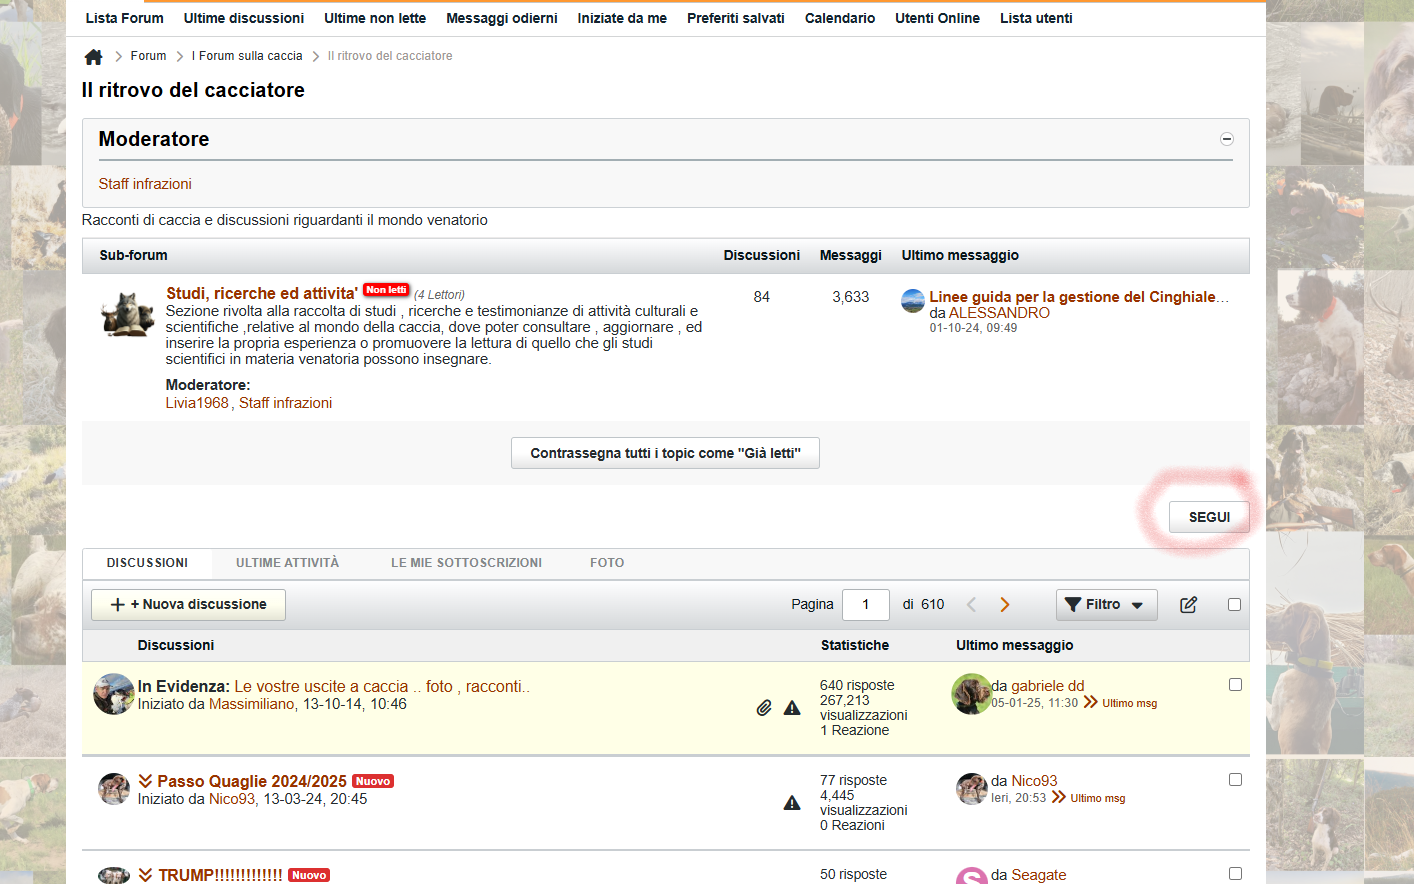Collapse the Moderatore panel

1226,139
